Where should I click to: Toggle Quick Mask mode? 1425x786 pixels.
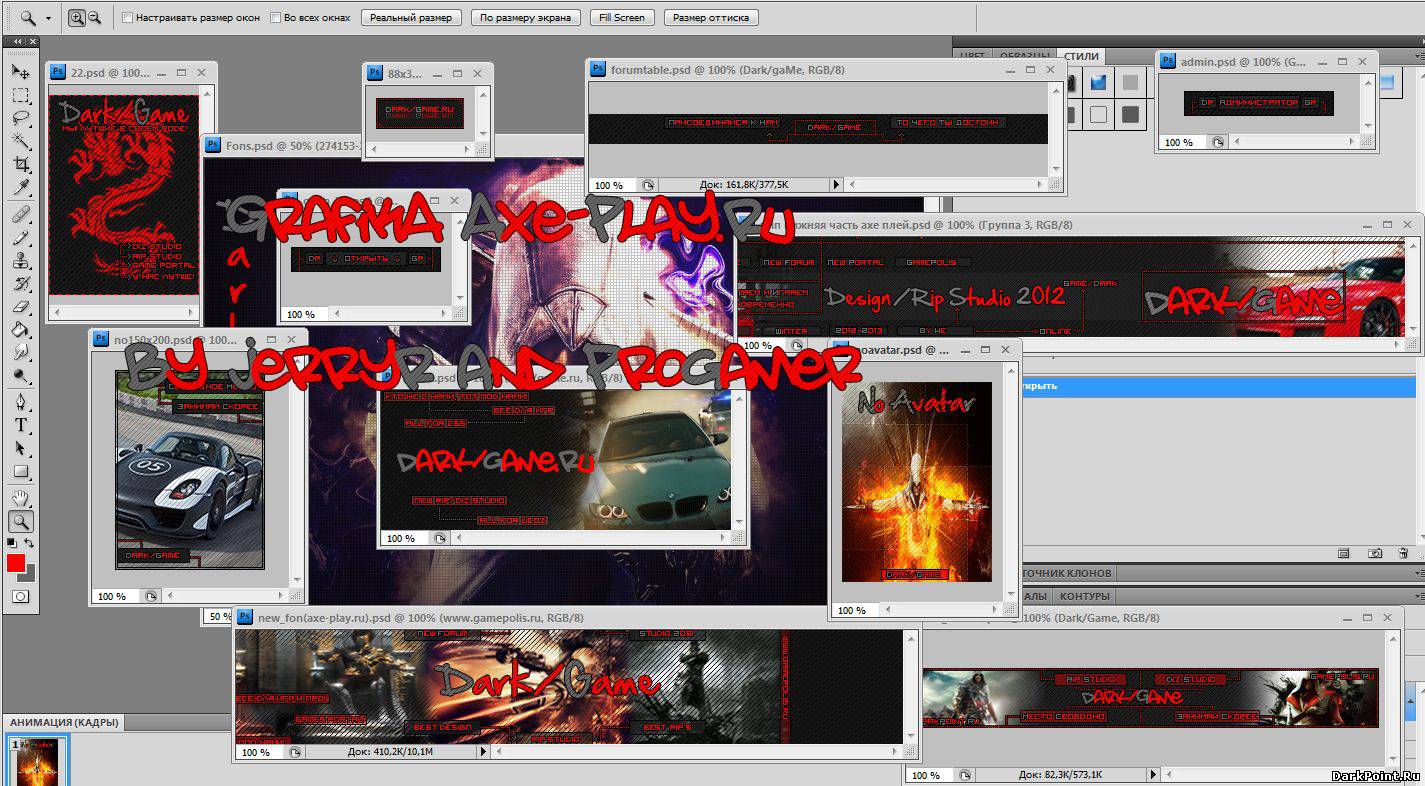[20, 596]
